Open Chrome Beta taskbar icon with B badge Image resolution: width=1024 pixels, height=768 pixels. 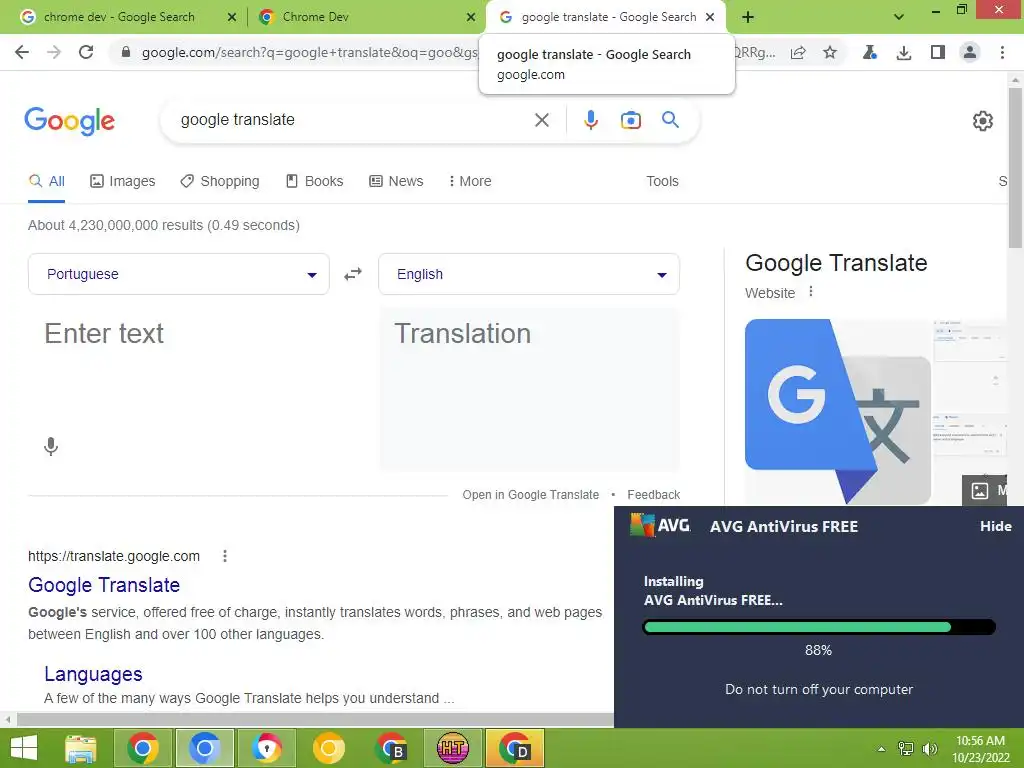tap(391, 748)
